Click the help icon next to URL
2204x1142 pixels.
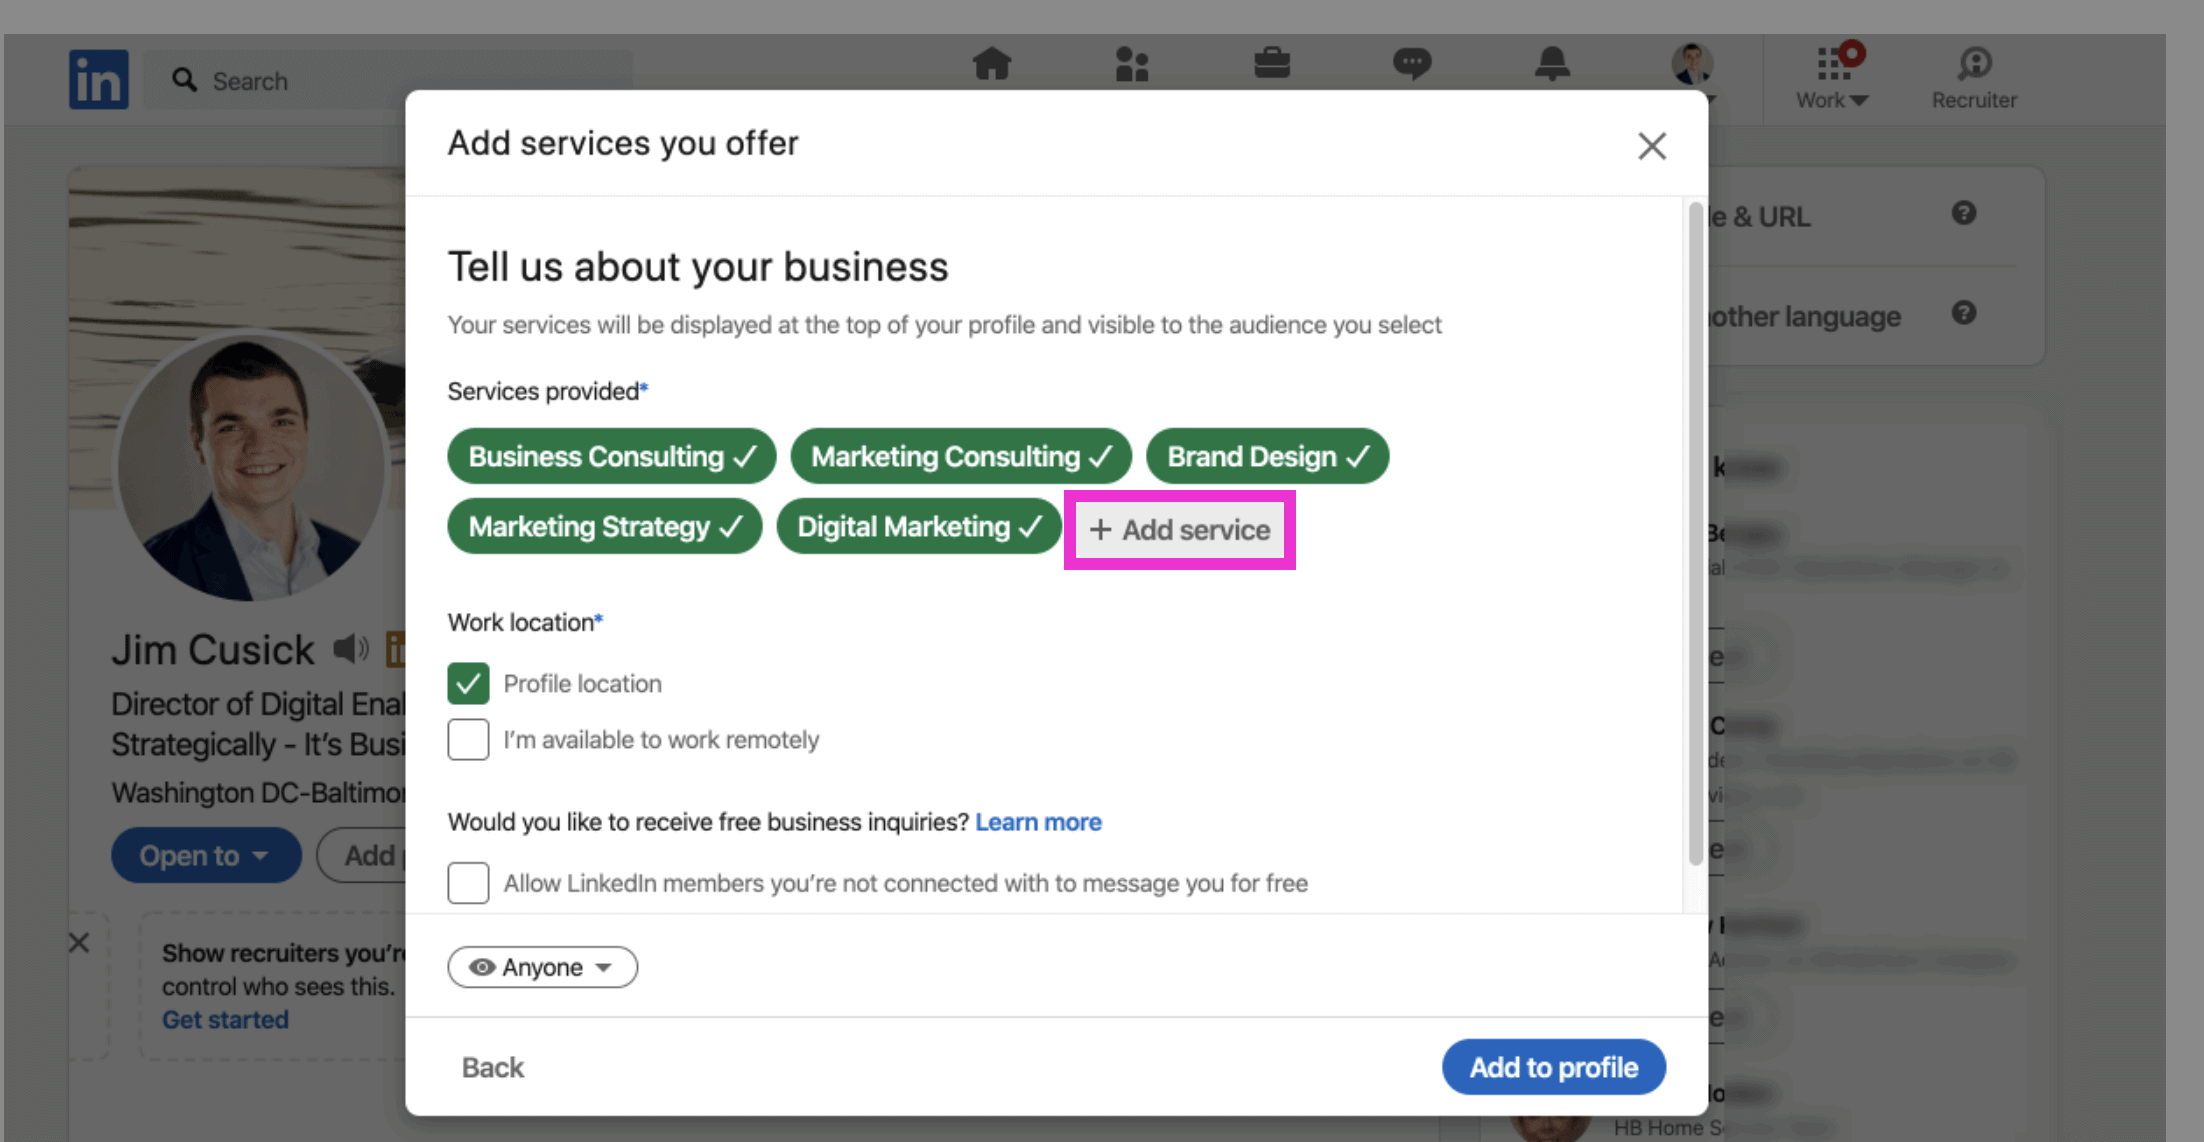click(x=1964, y=213)
